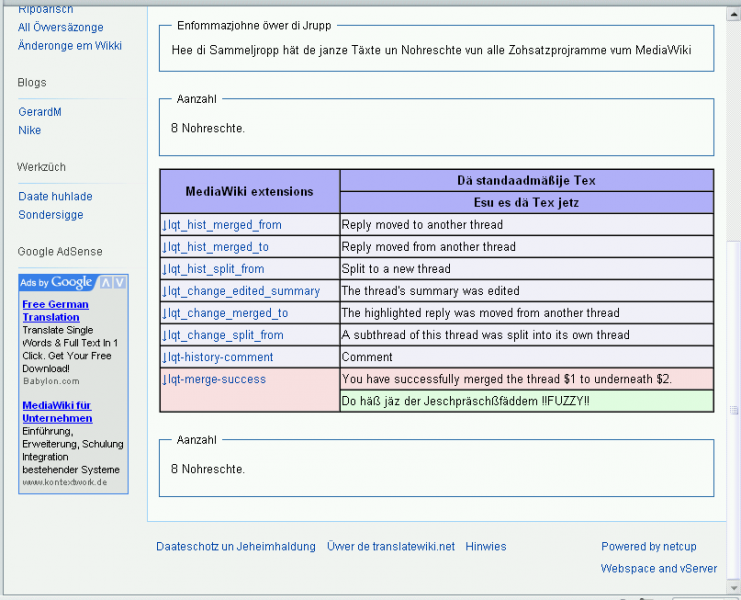Click the www.kontextwork.de ad URL

[65, 482]
